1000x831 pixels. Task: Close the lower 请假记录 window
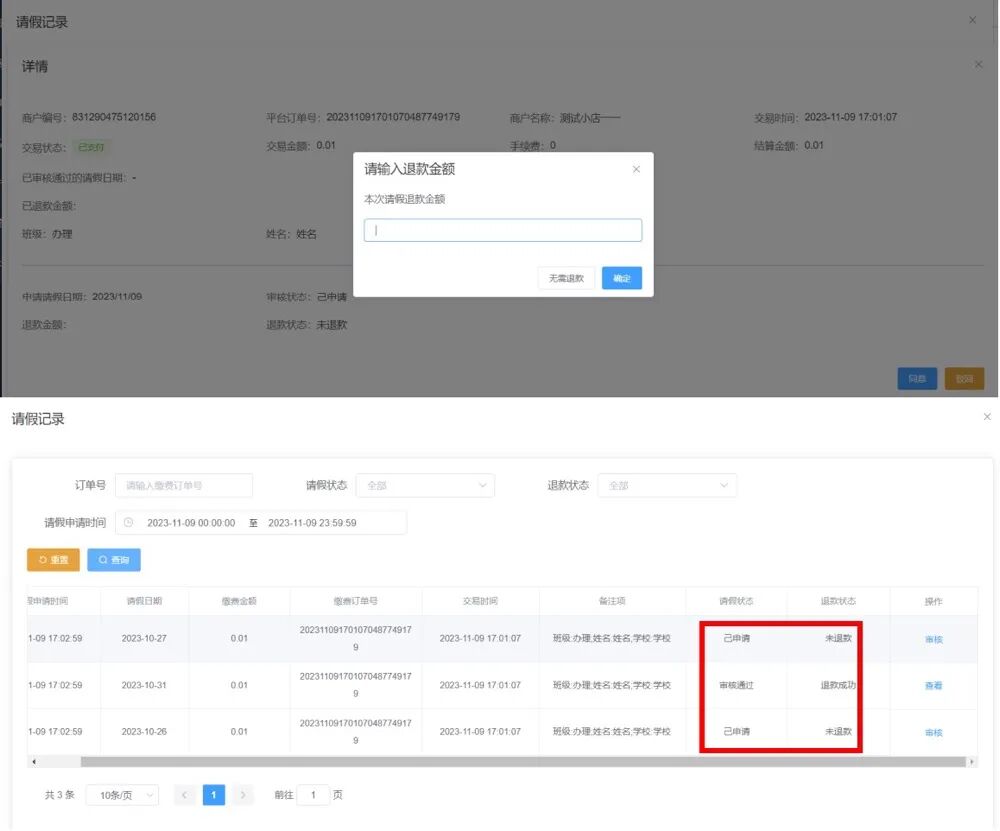tap(987, 416)
